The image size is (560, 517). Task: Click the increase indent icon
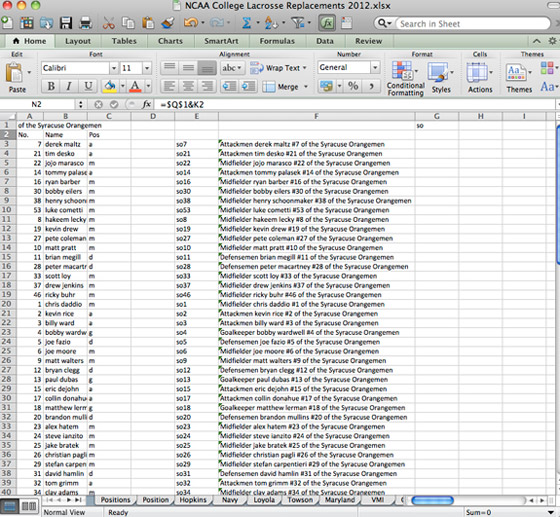(x=248, y=86)
